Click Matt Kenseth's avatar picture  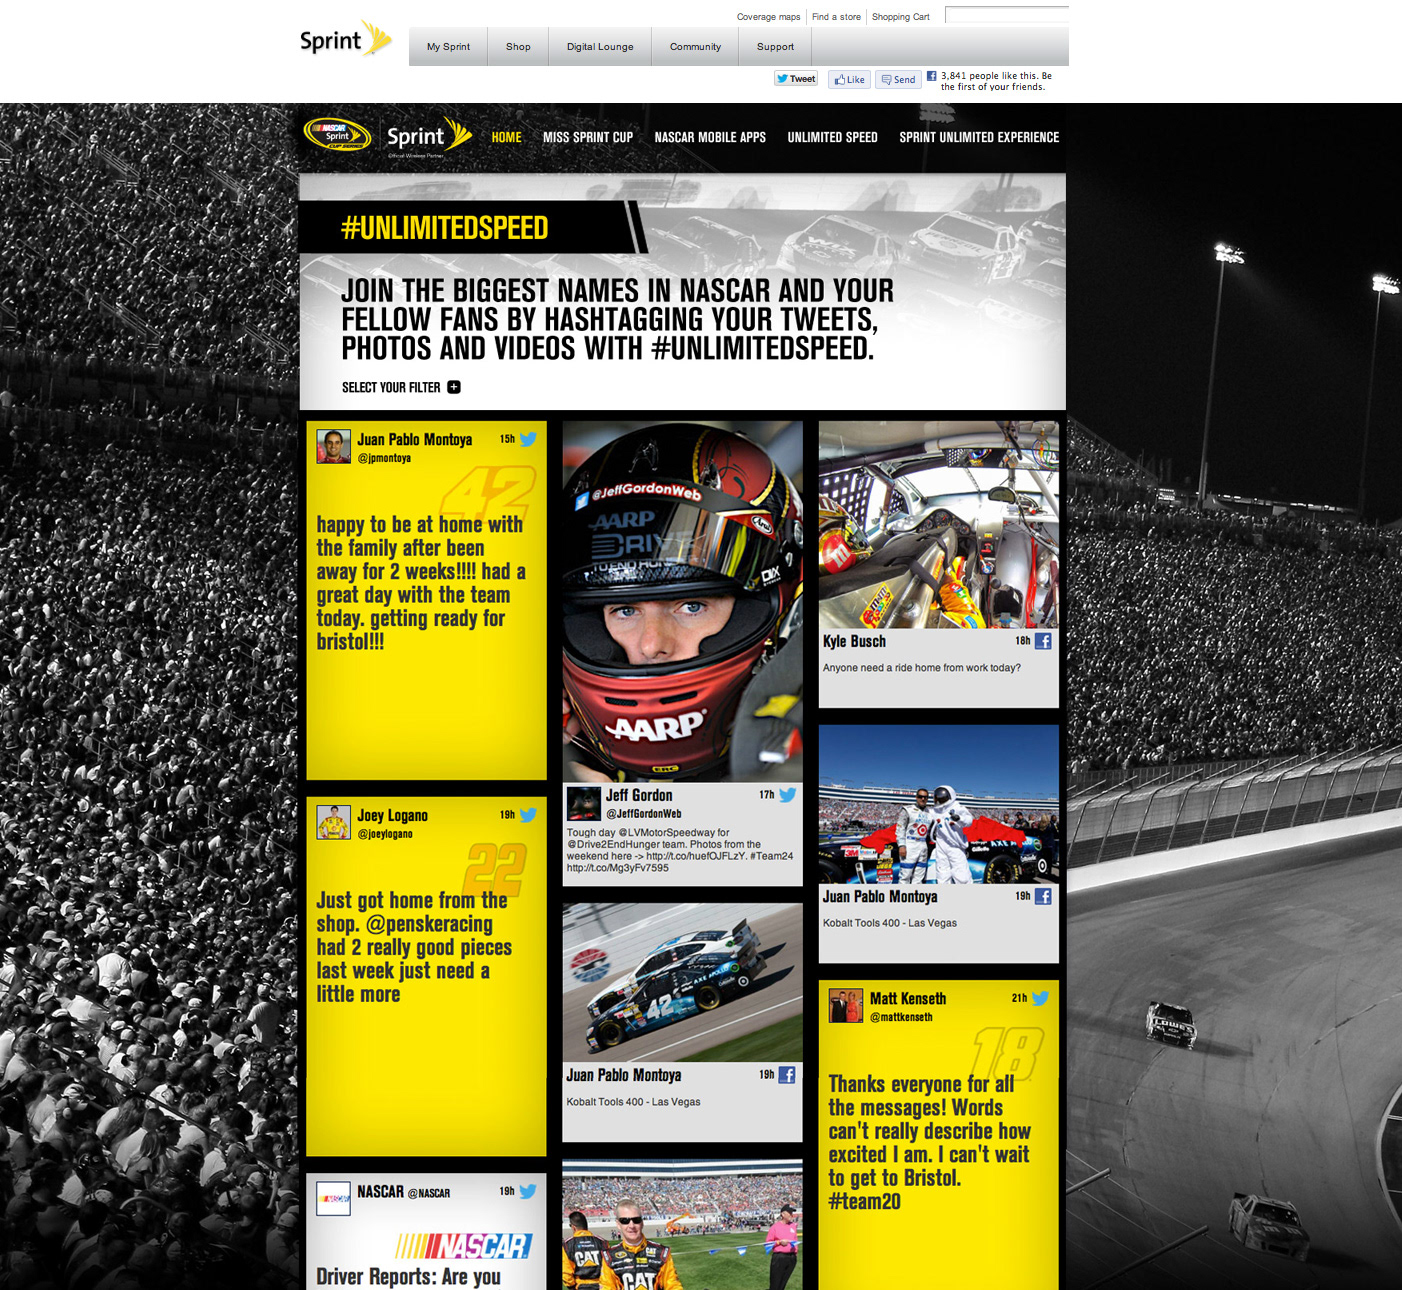(846, 1005)
